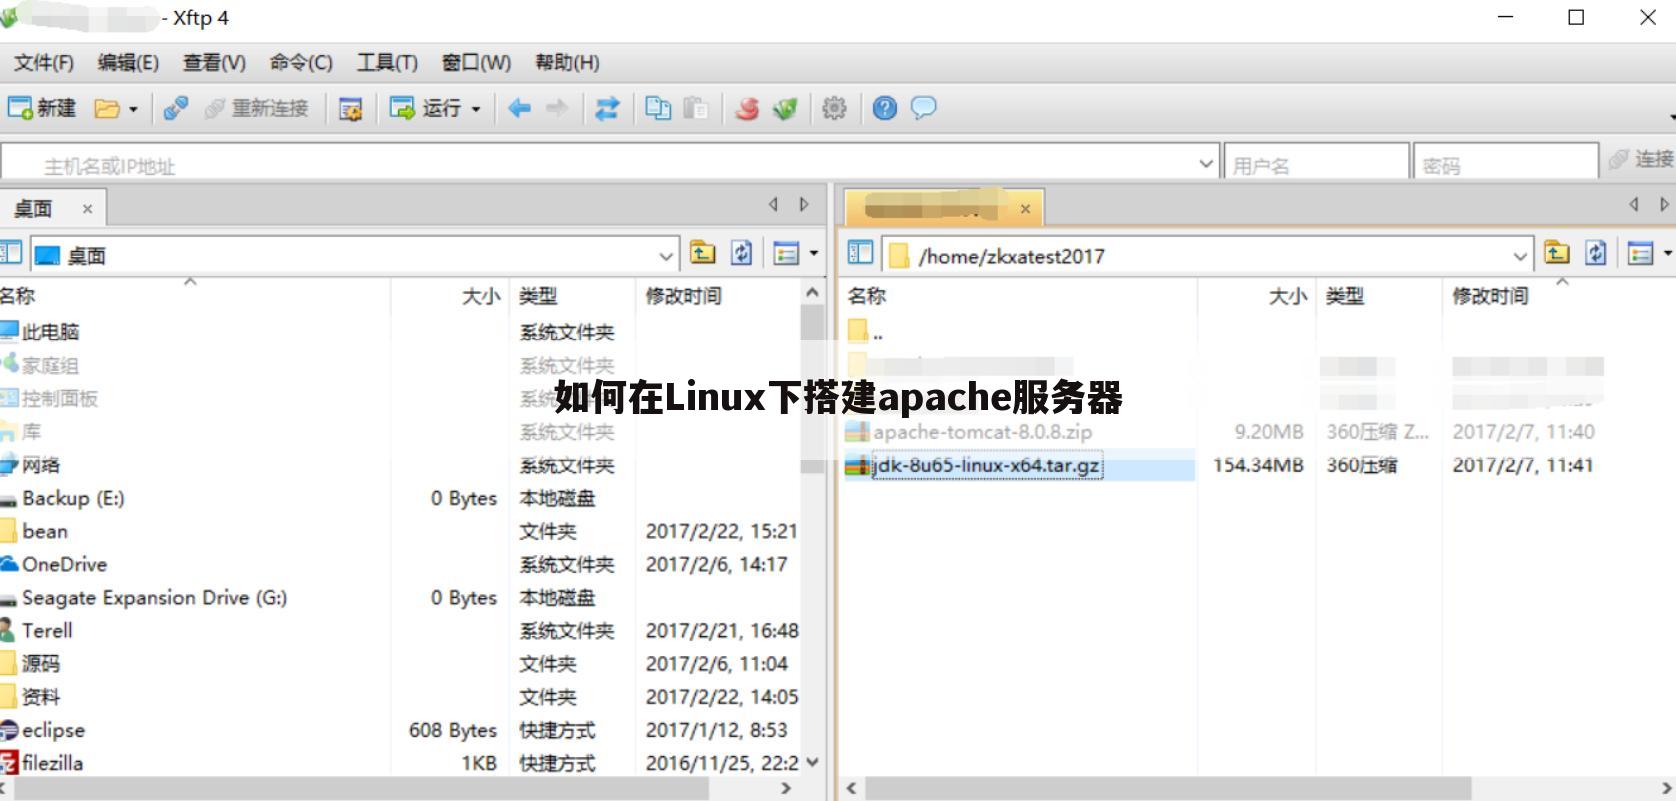This screenshot has width=1676, height=801.
Task: Click the blue back arrow in toolbar
Action: (519, 108)
